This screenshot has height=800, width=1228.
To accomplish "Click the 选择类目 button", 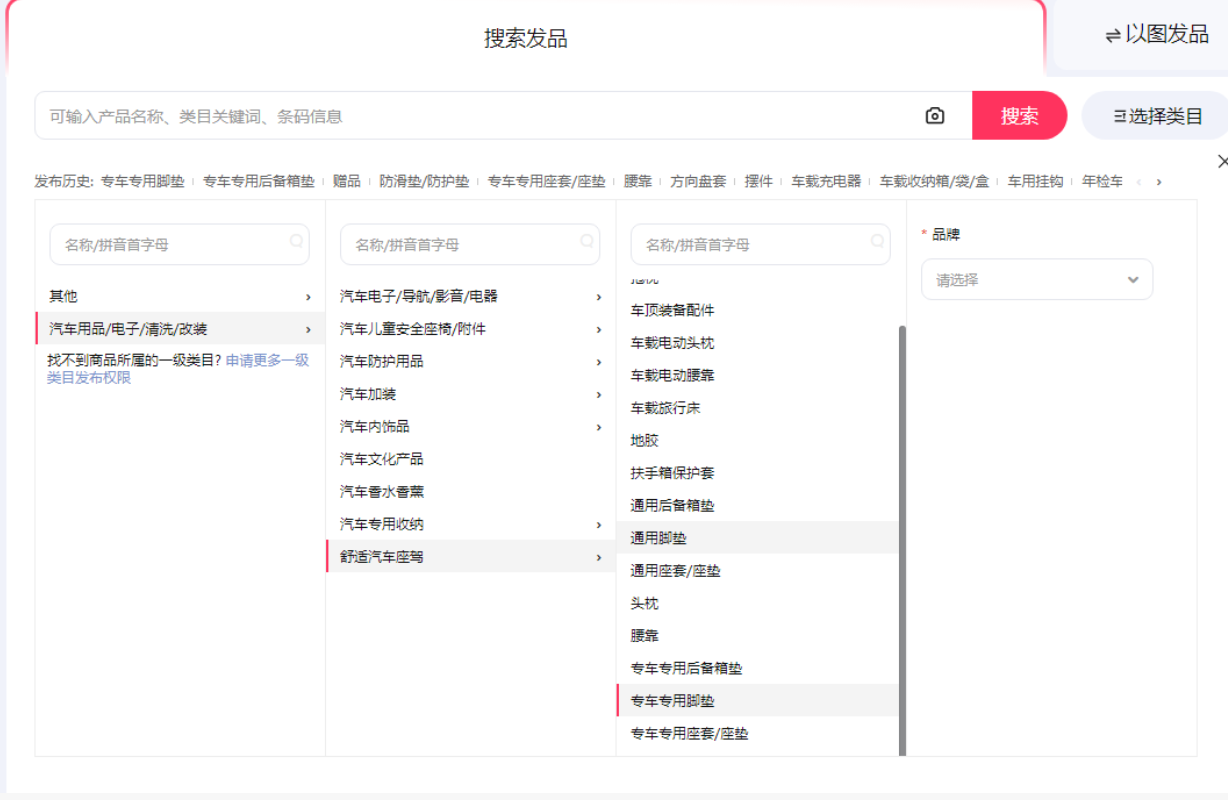I will (1157, 116).
